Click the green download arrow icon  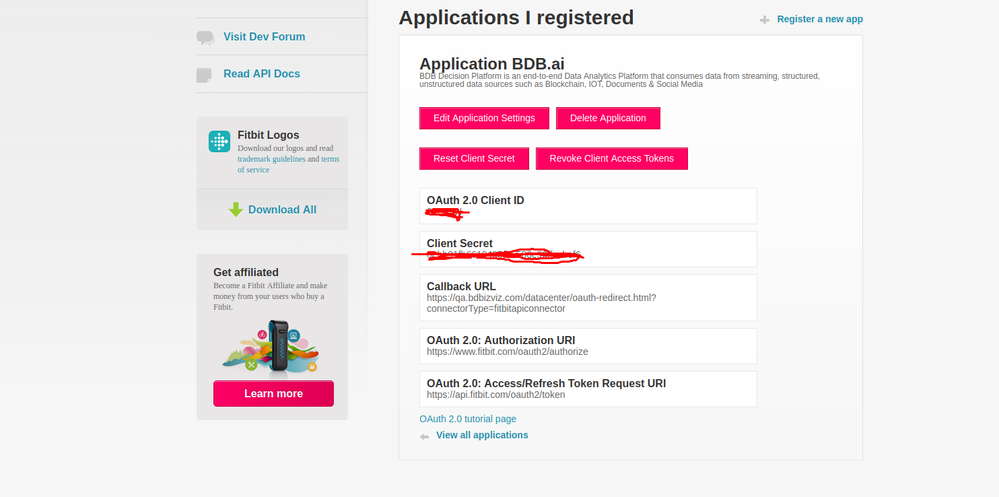(x=236, y=210)
